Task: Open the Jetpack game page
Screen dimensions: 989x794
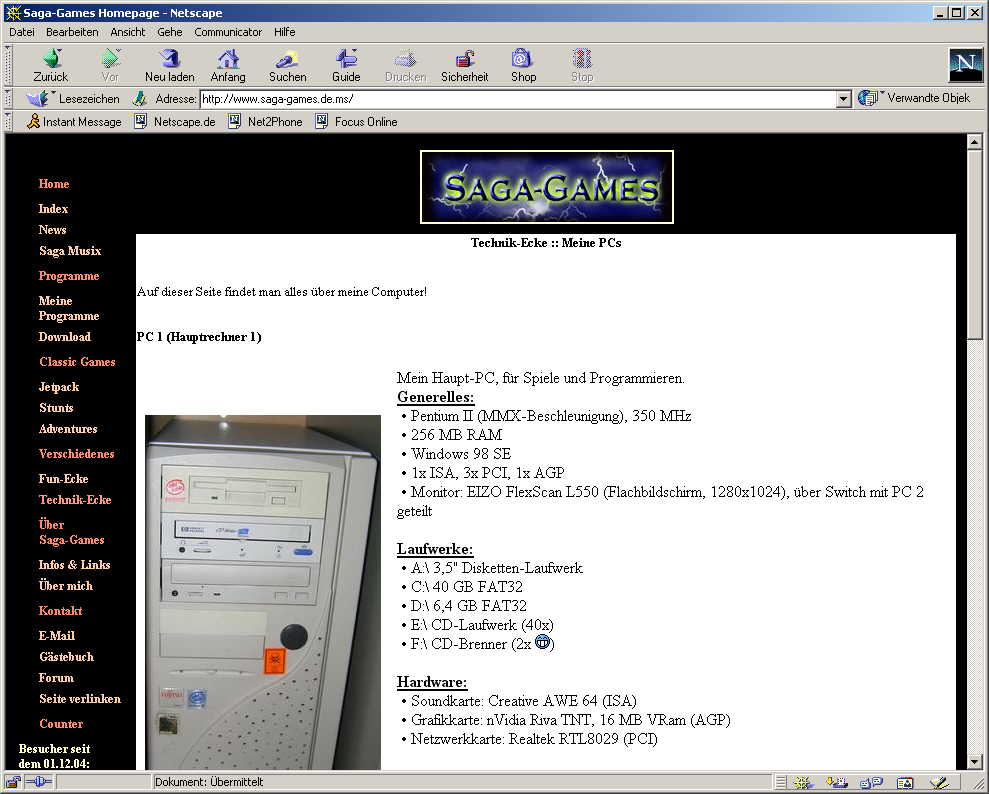Action: [59, 387]
